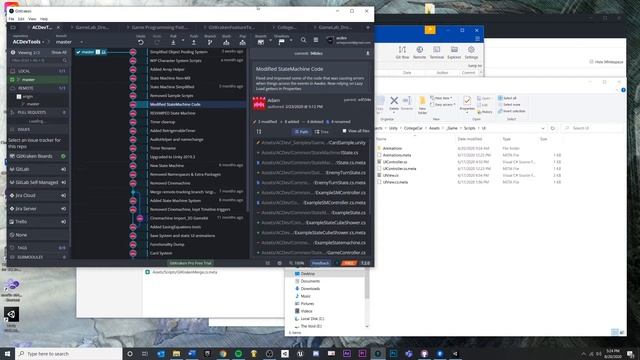Image resolution: width=640 pixels, height=360 pixels.
Task: Open the Timelines flag icon
Action: tap(282, 42)
